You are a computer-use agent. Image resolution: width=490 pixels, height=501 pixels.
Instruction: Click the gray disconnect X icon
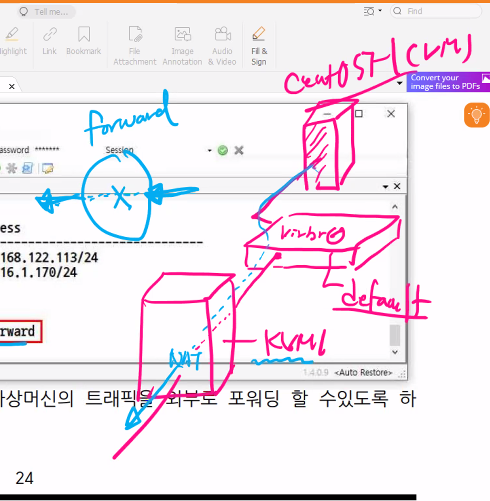point(239,150)
